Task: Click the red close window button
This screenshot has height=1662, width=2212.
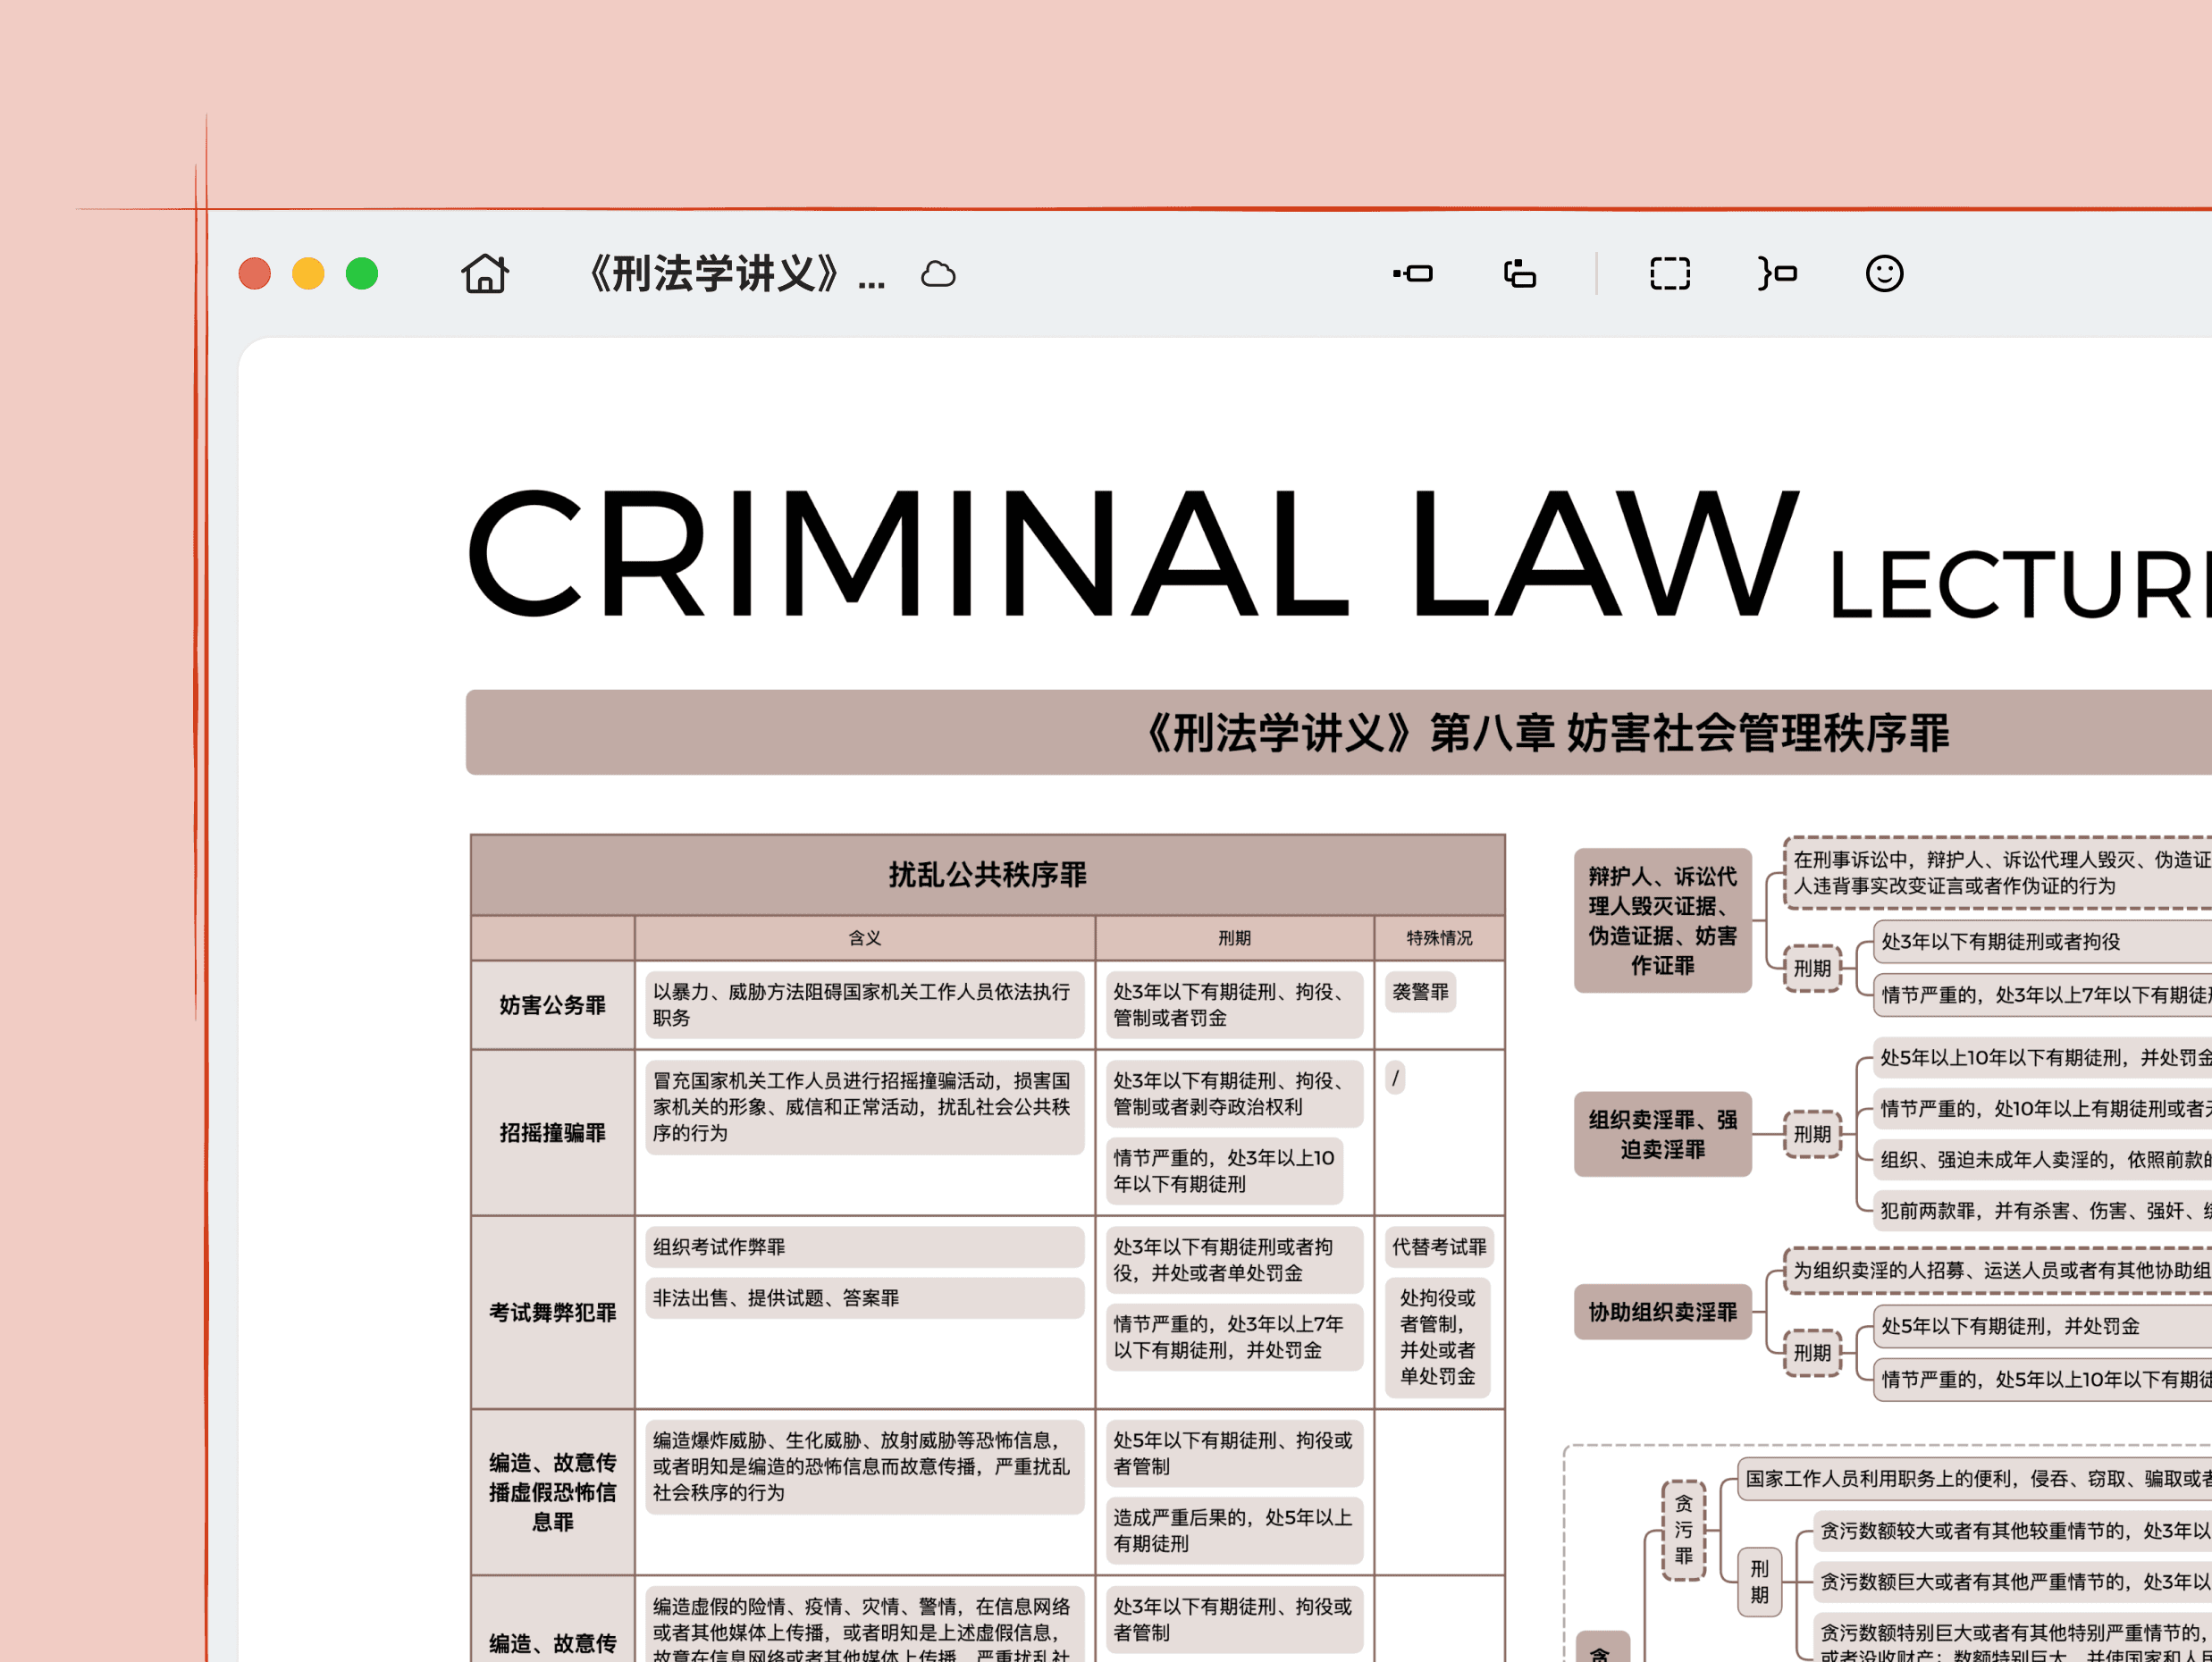Action: click(x=255, y=274)
